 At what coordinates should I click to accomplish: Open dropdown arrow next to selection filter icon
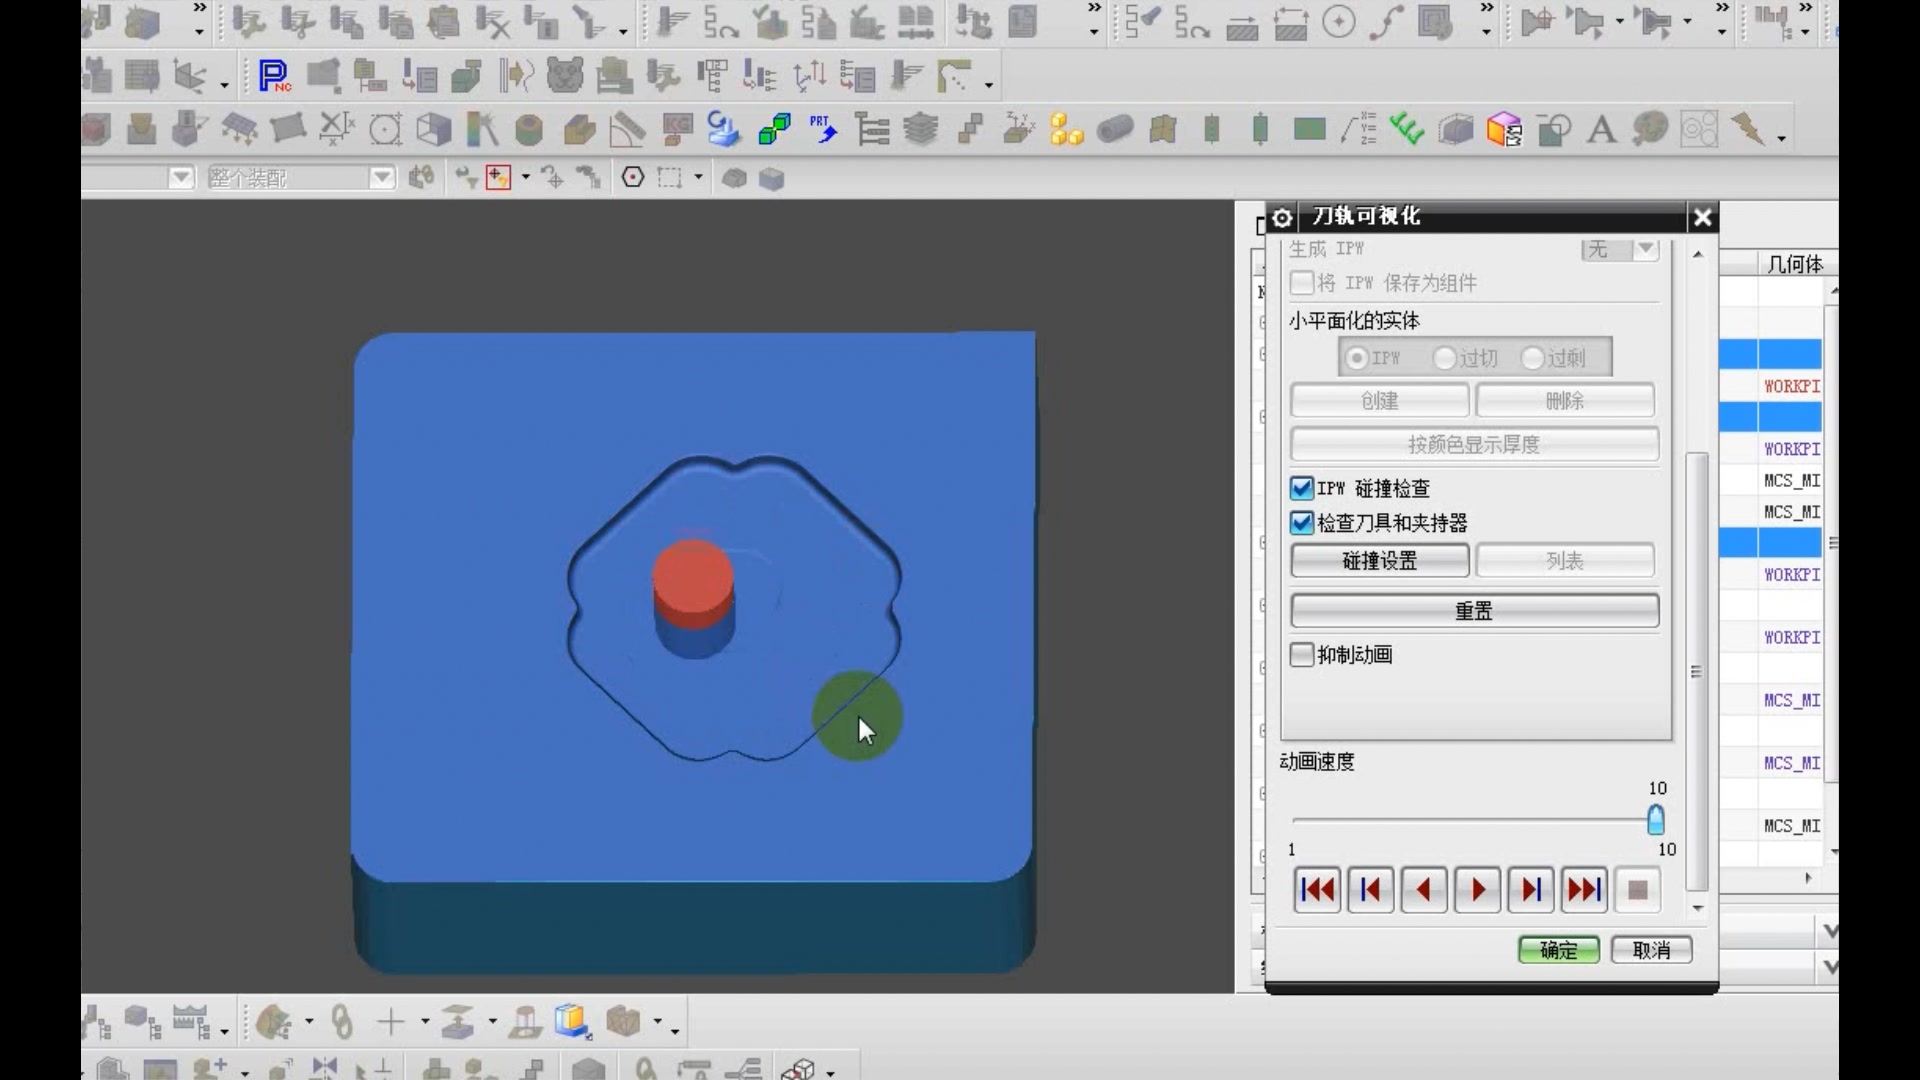tap(525, 178)
